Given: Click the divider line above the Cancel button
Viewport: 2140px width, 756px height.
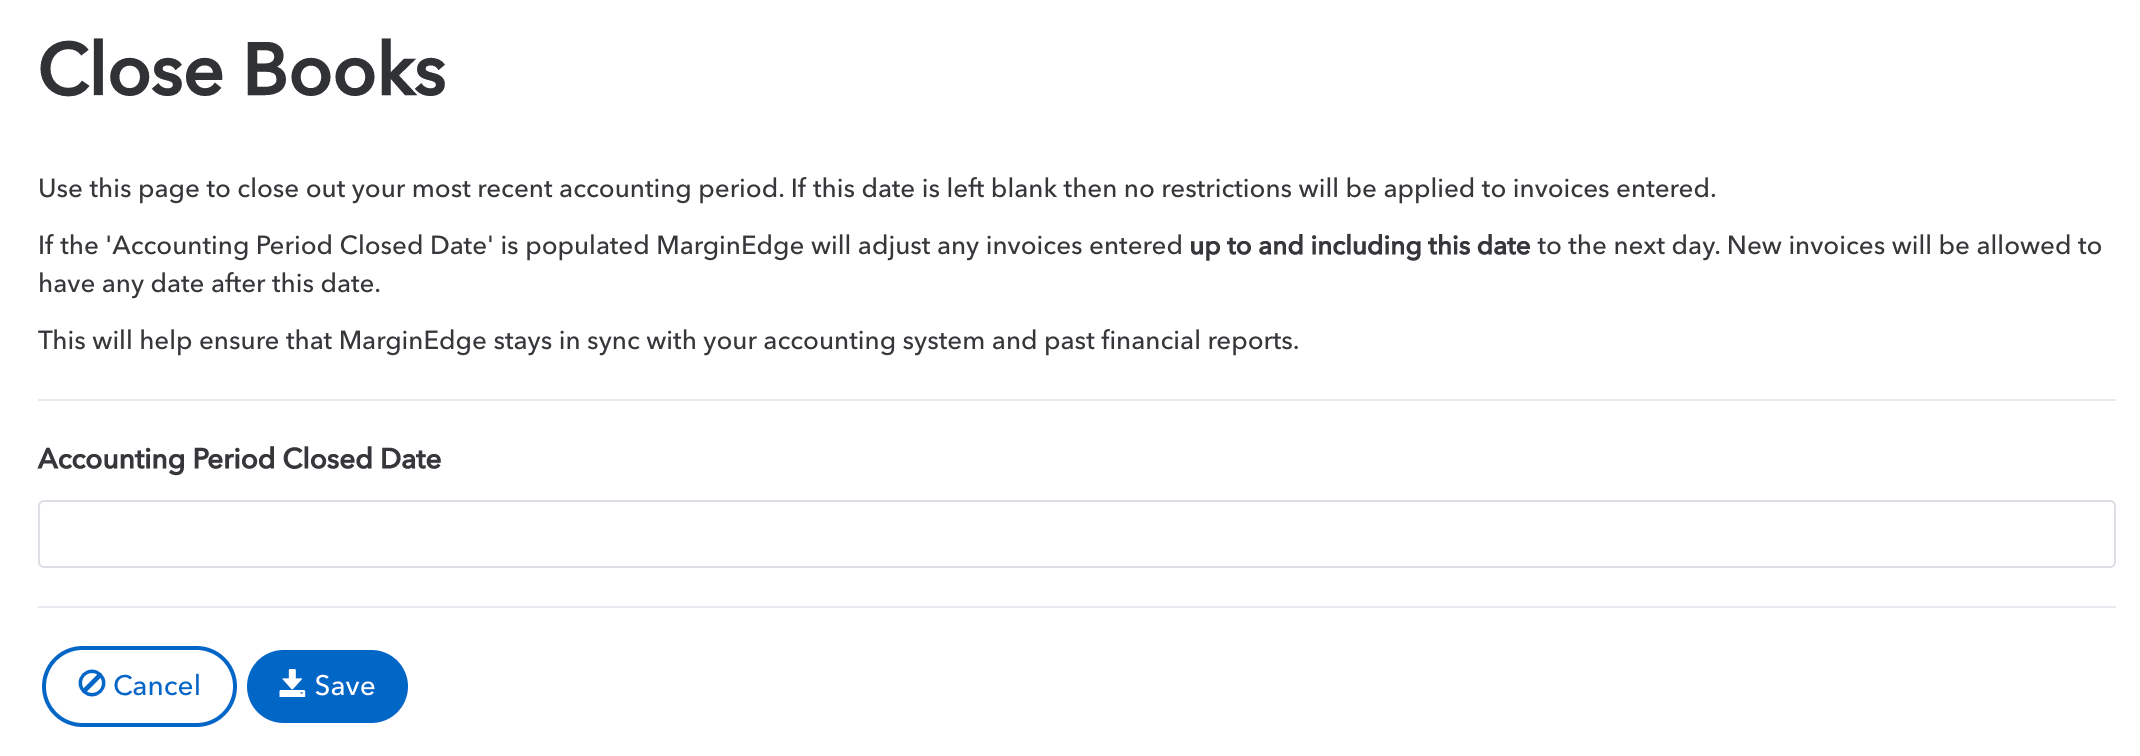Looking at the screenshot, I should [x=1076, y=607].
